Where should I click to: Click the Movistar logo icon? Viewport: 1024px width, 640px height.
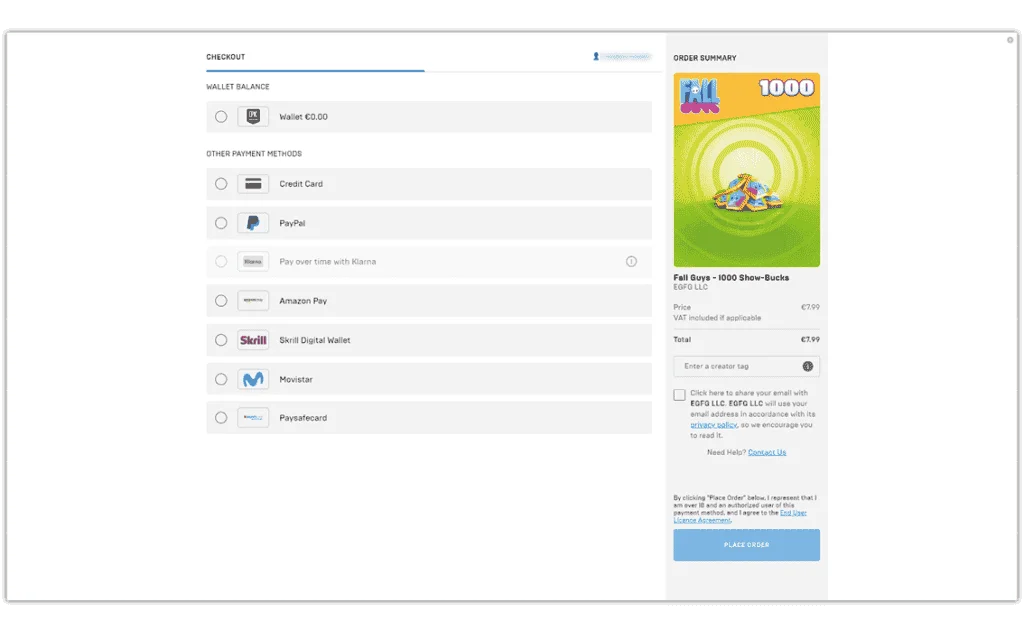click(253, 379)
